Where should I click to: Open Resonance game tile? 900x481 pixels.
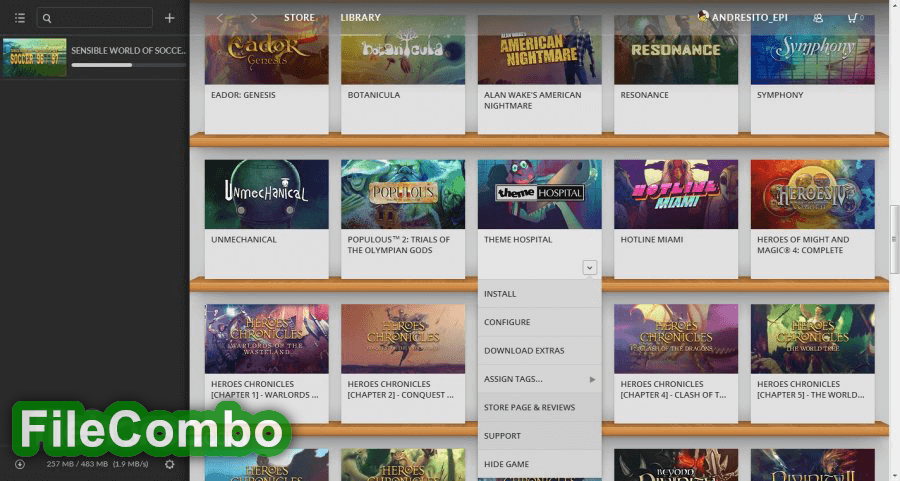676,75
